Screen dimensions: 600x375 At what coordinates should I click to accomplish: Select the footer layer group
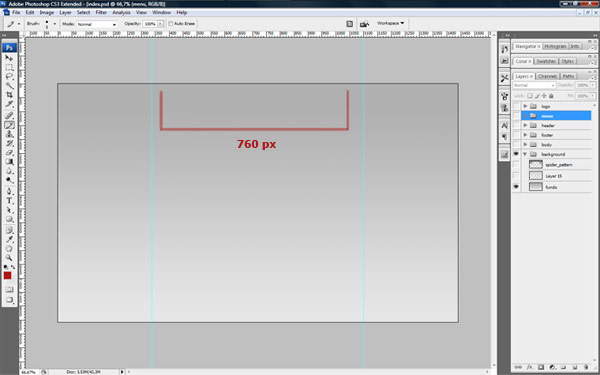(556, 135)
